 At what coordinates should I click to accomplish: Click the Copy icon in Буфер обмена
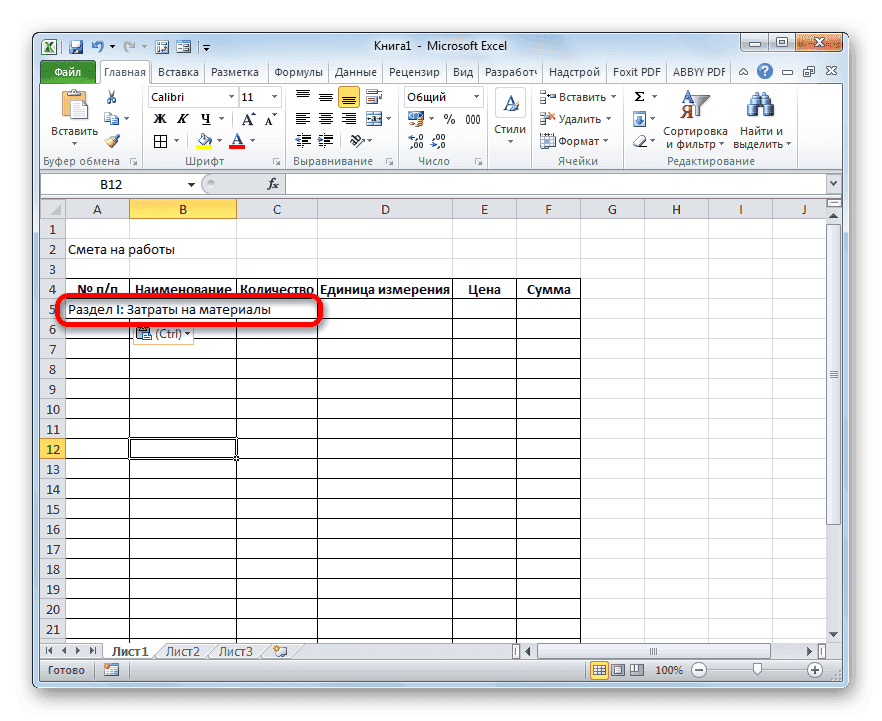click(112, 118)
